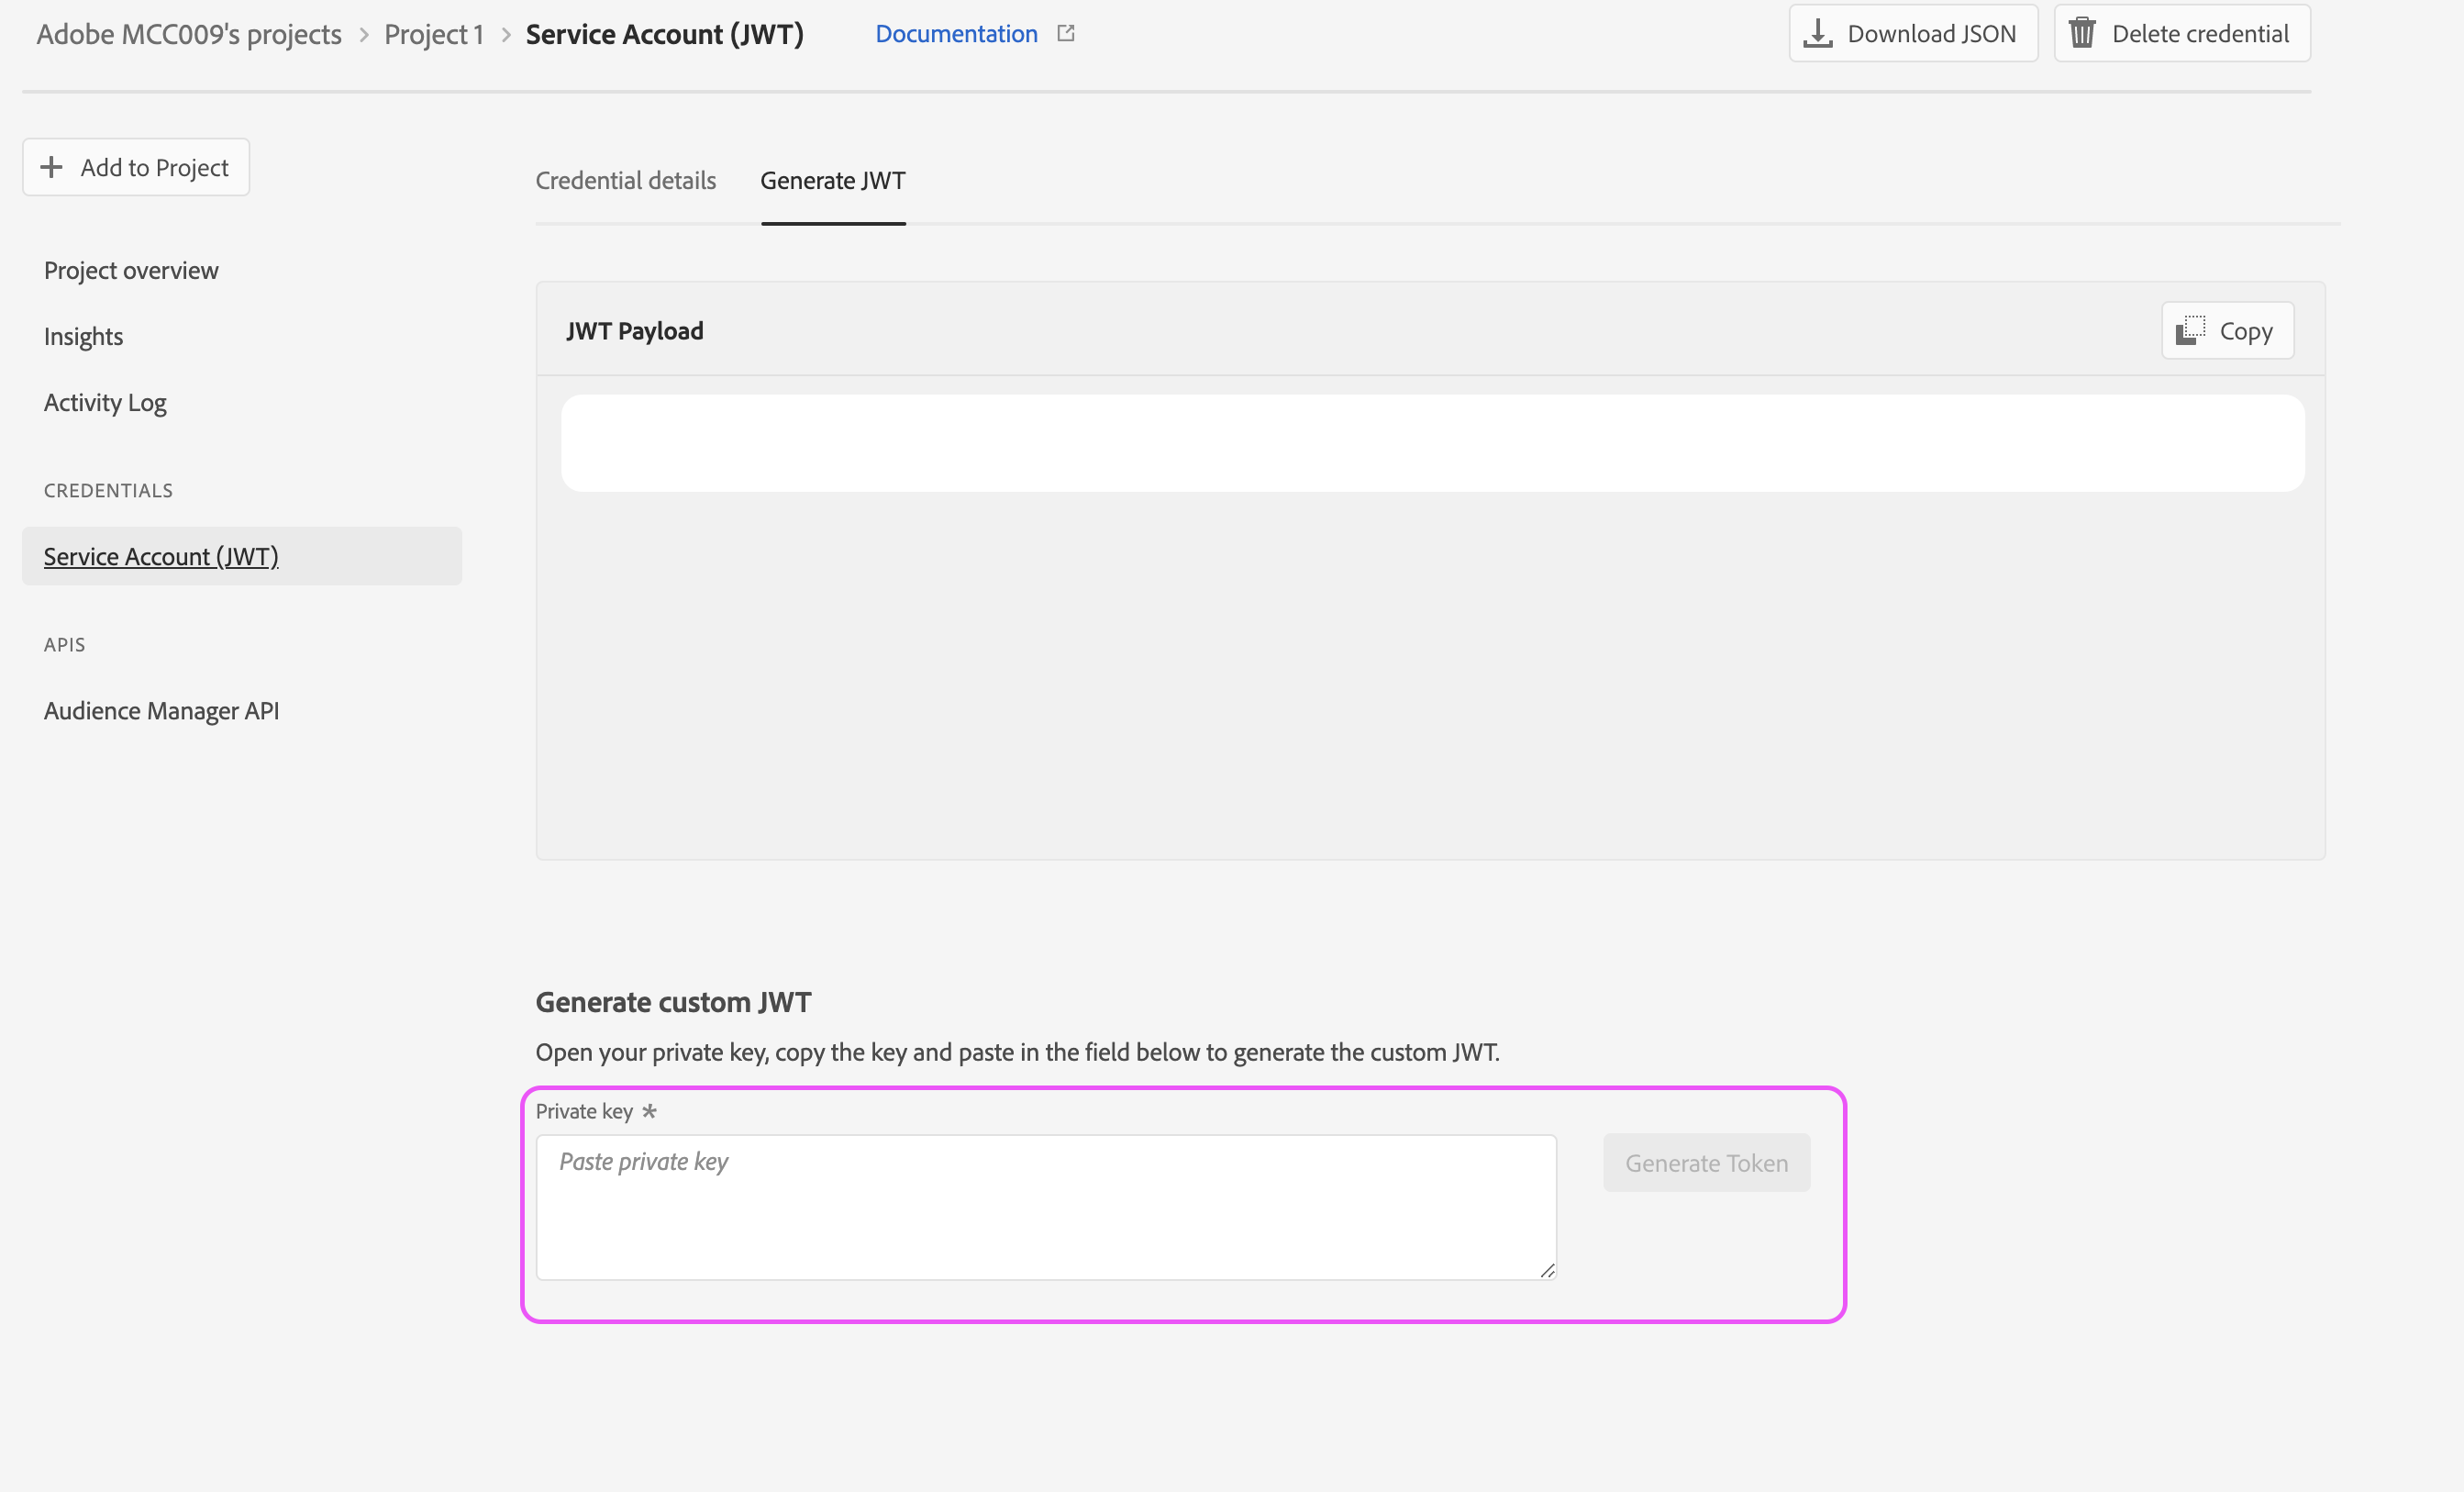The image size is (2464, 1492).
Task: Grab the private key textarea resize handle
Action: point(1547,1270)
